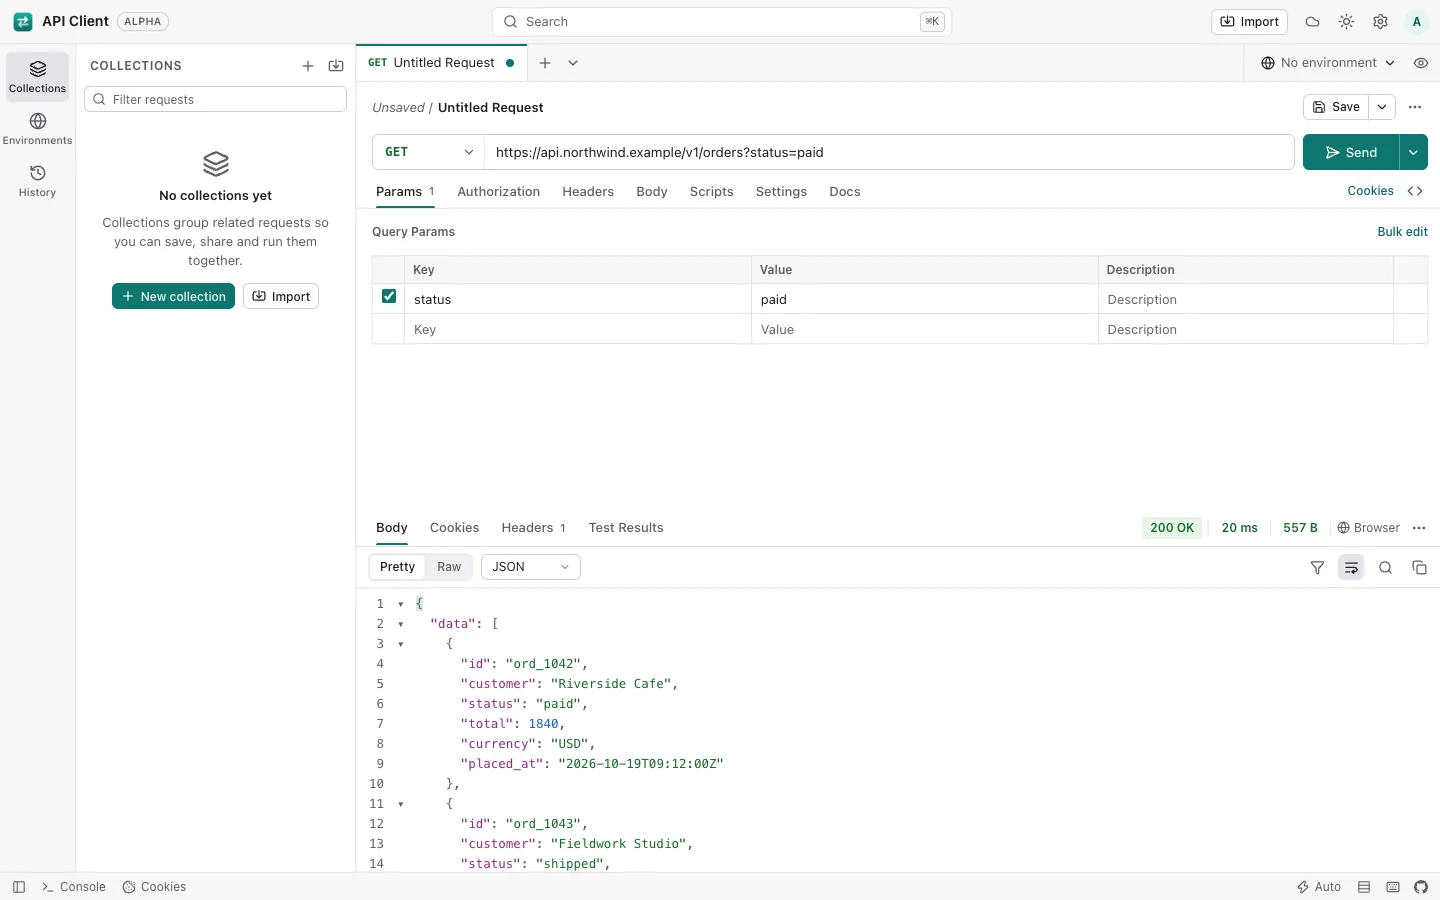Switch response view to Raw
The image size is (1440, 900).
(x=449, y=567)
